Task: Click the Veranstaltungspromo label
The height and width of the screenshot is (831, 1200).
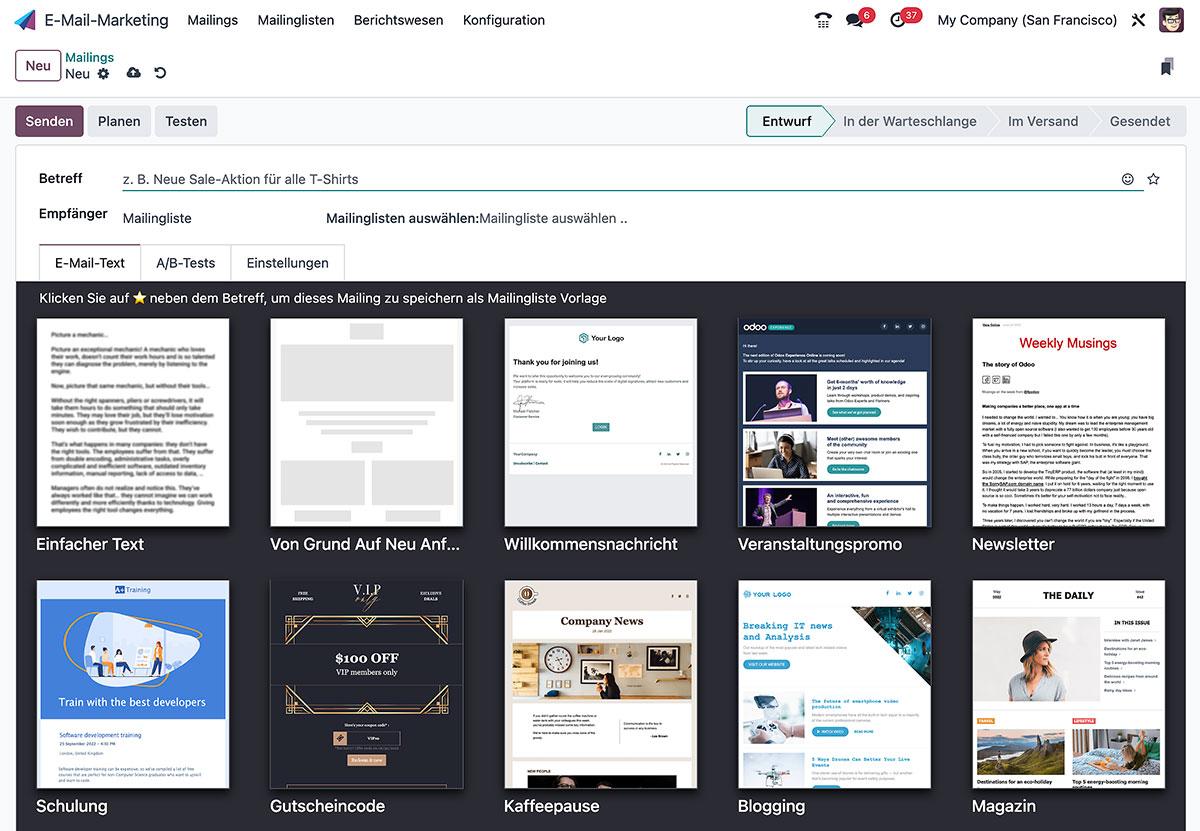Action: point(820,544)
